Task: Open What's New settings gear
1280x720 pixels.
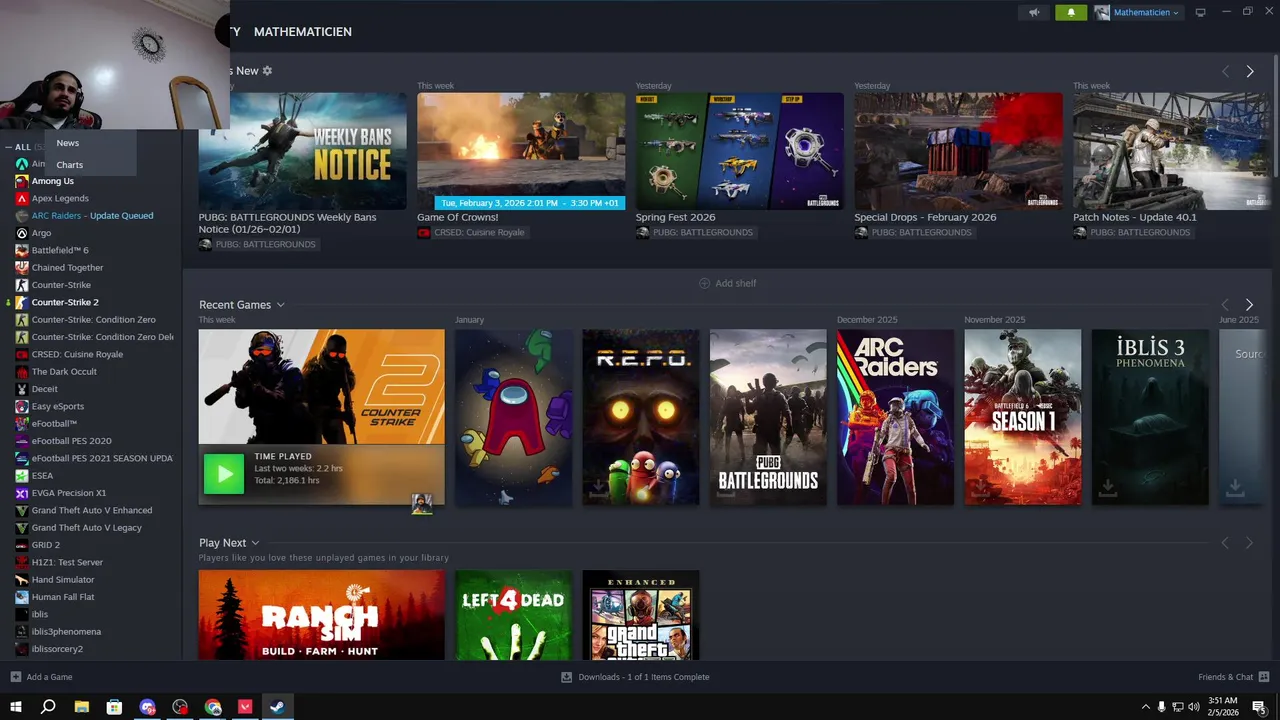Action: 267,71
